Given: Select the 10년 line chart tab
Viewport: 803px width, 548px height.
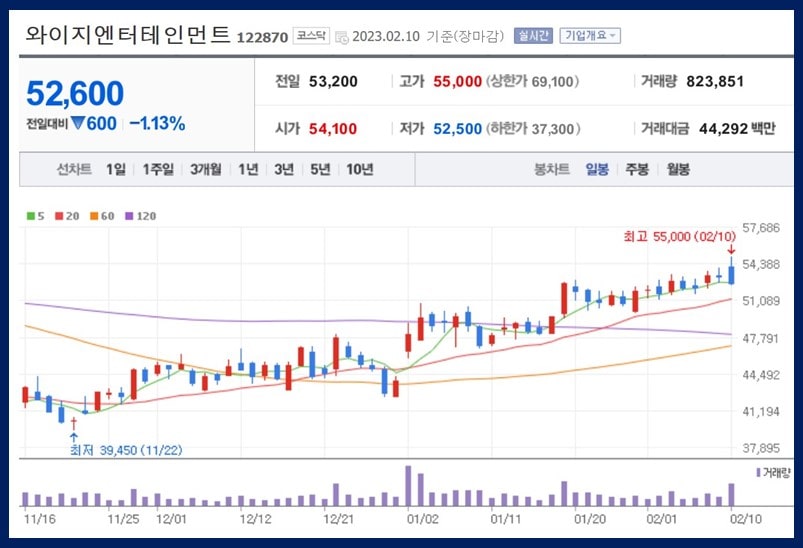Looking at the screenshot, I should [360, 169].
